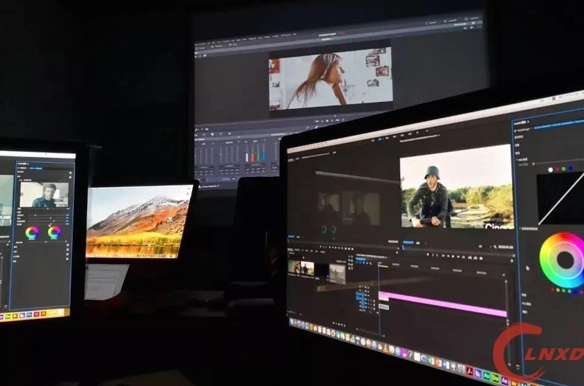Click the play control under projected viewer

(x=327, y=121)
